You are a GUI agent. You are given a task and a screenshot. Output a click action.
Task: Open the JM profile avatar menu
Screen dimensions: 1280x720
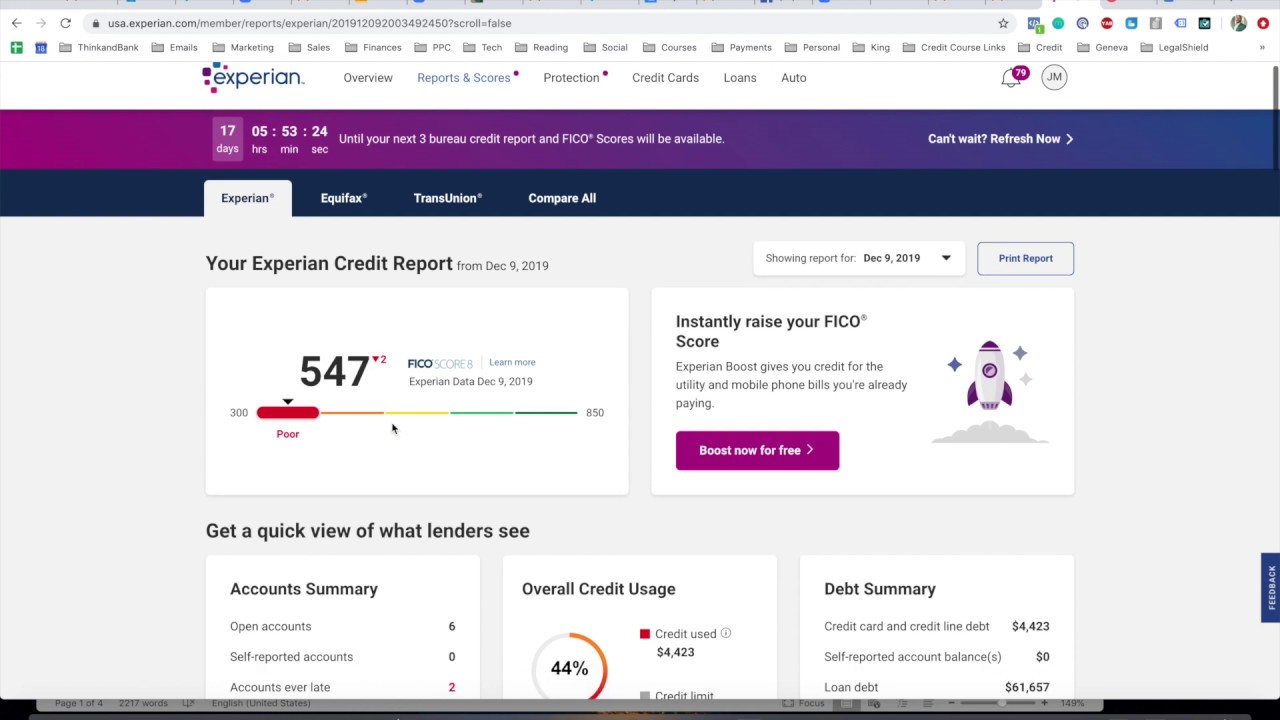1054,77
